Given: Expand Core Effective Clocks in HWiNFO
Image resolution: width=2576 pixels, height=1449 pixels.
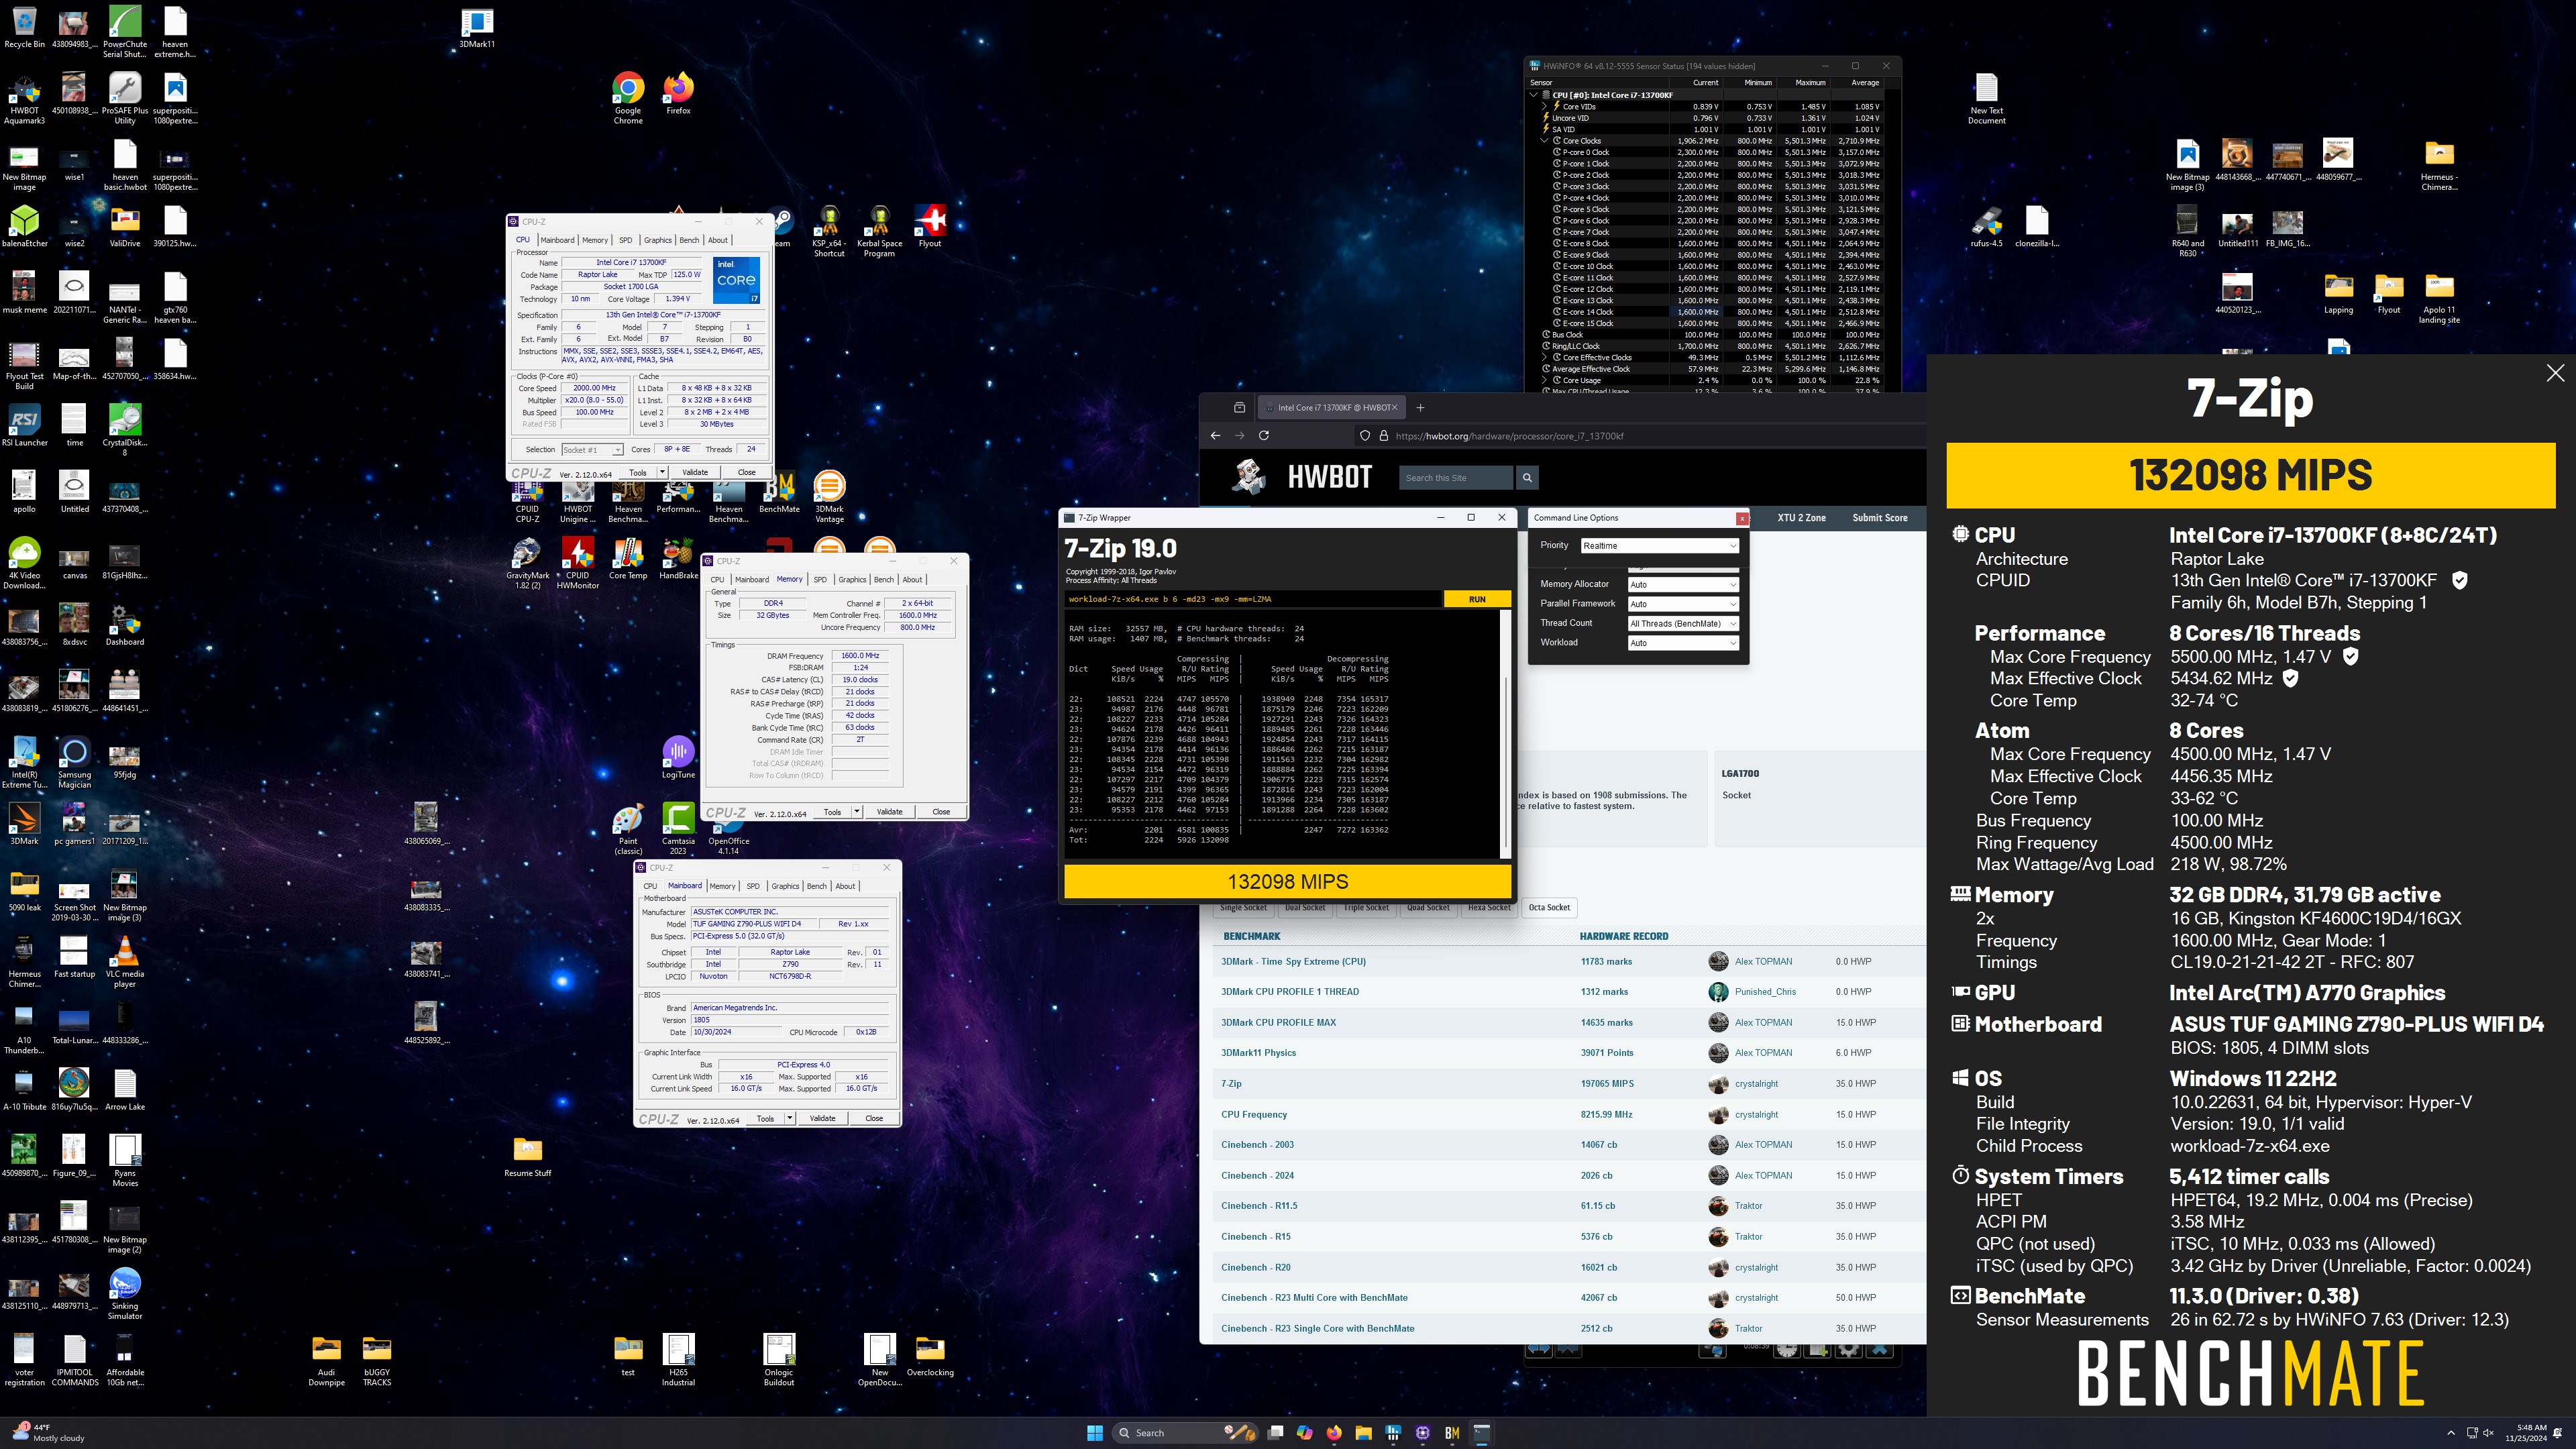Looking at the screenshot, I should click(1545, 357).
